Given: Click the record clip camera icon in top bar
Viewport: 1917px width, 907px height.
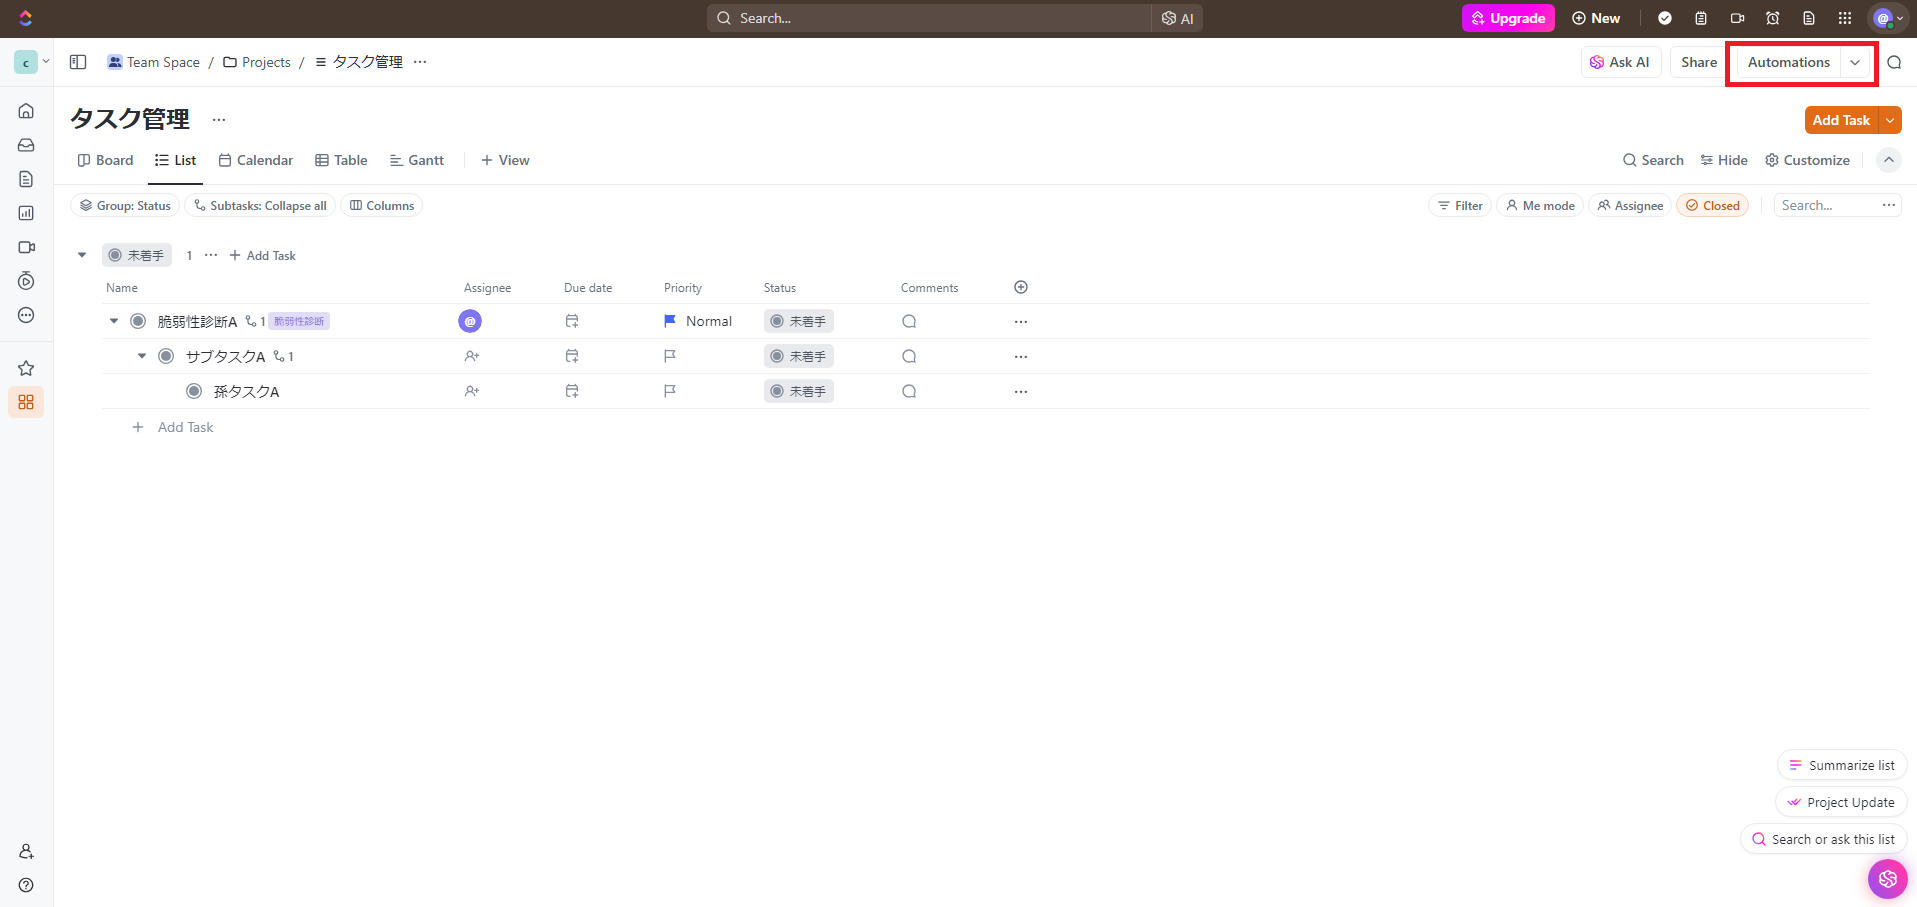Looking at the screenshot, I should [1737, 18].
